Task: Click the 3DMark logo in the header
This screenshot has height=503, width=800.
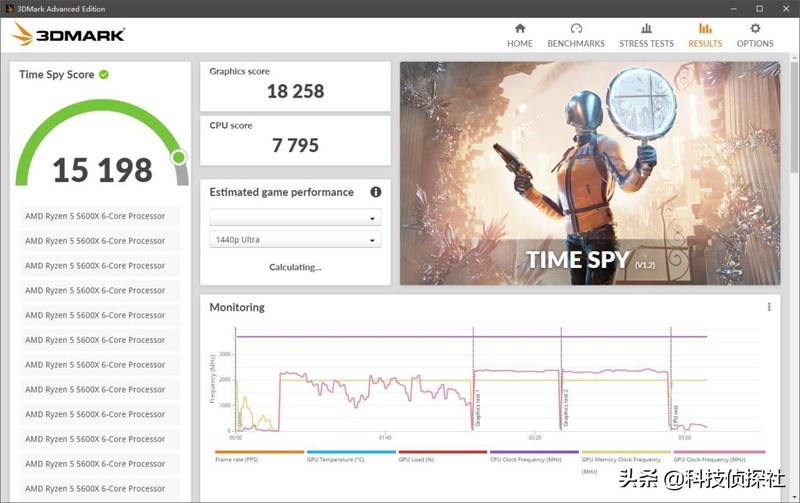Action: click(x=68, y=35)
